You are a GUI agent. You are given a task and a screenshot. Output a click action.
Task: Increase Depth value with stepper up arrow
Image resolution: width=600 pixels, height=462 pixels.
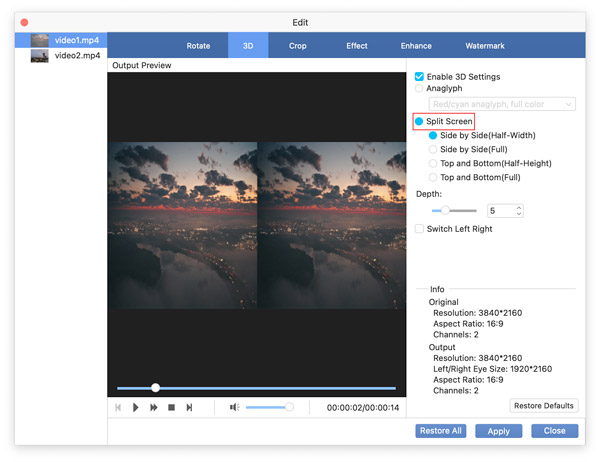coord(519,208)
